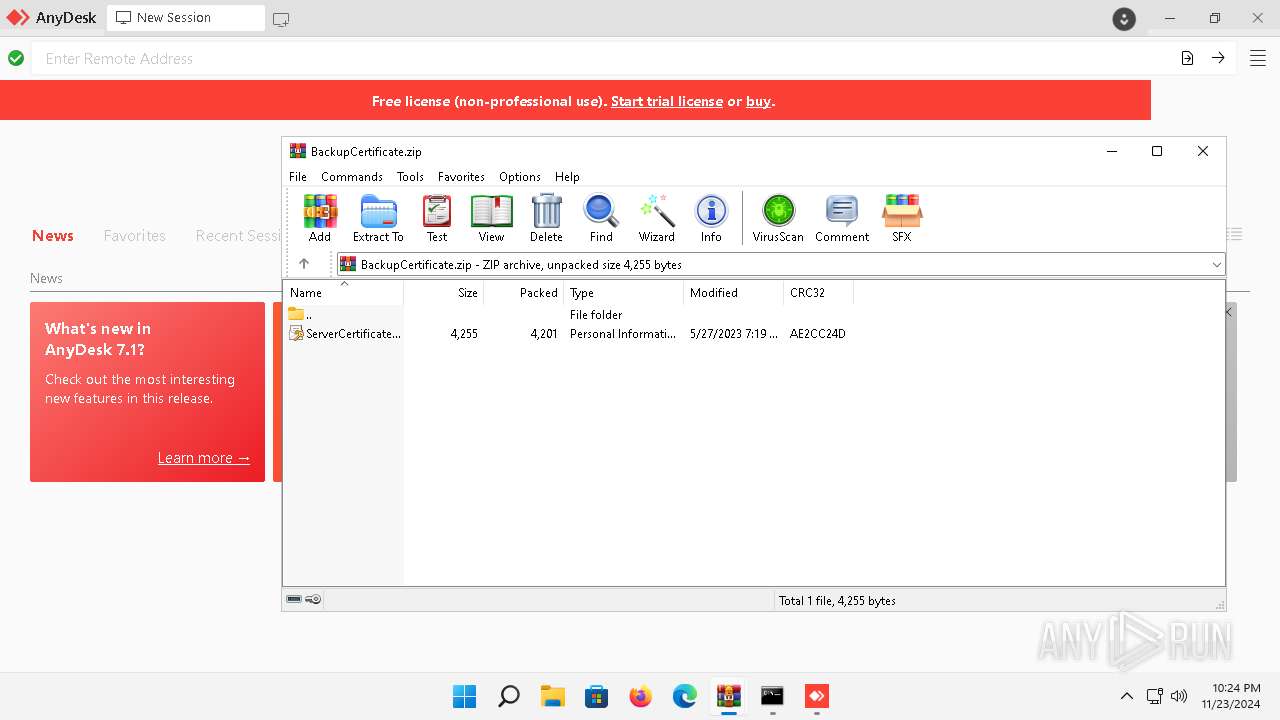The width and height of the screenshot is (1280, 720).
Task: Click the connect arrow in AnyDesk address bar
Action: click(x=1218, y=58)
